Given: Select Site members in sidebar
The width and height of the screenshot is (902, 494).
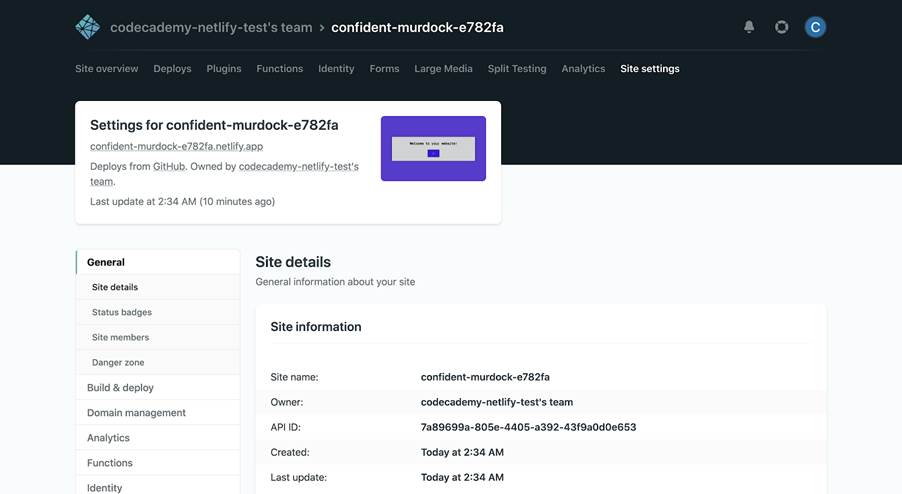Looking at the screenshot, I should (x=121, y=337).
